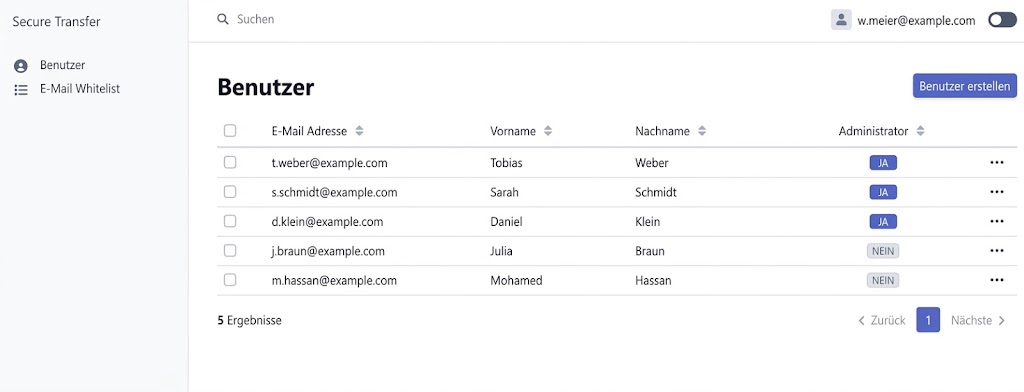Screen dimensions: 1024x392
Task: Click the Nachname column header text
Action: [662, 131]
